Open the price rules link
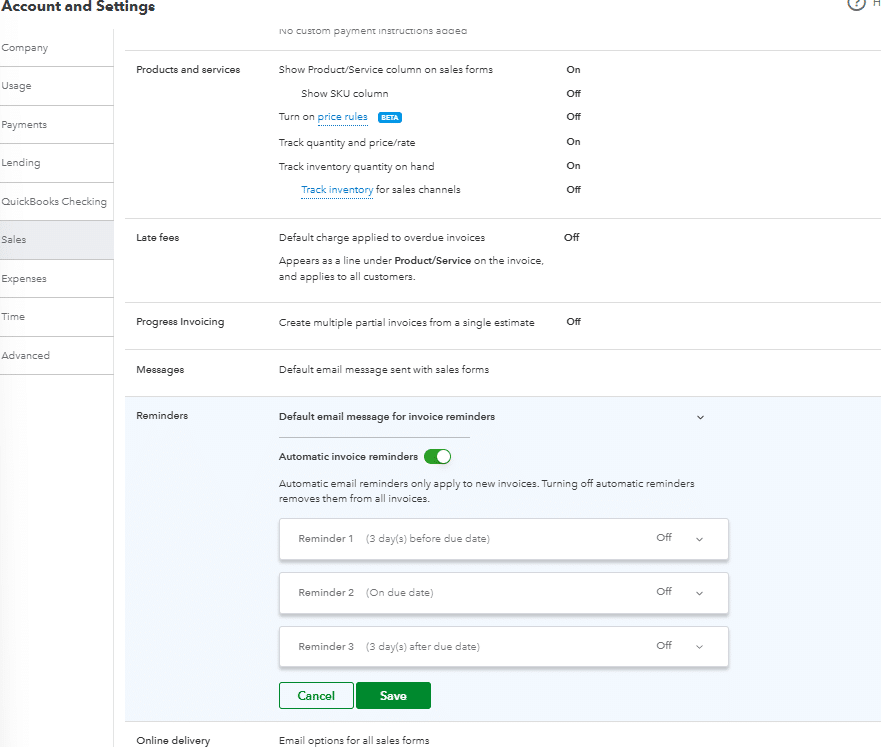Screen dimensions: 881x747 click(342, 117)
